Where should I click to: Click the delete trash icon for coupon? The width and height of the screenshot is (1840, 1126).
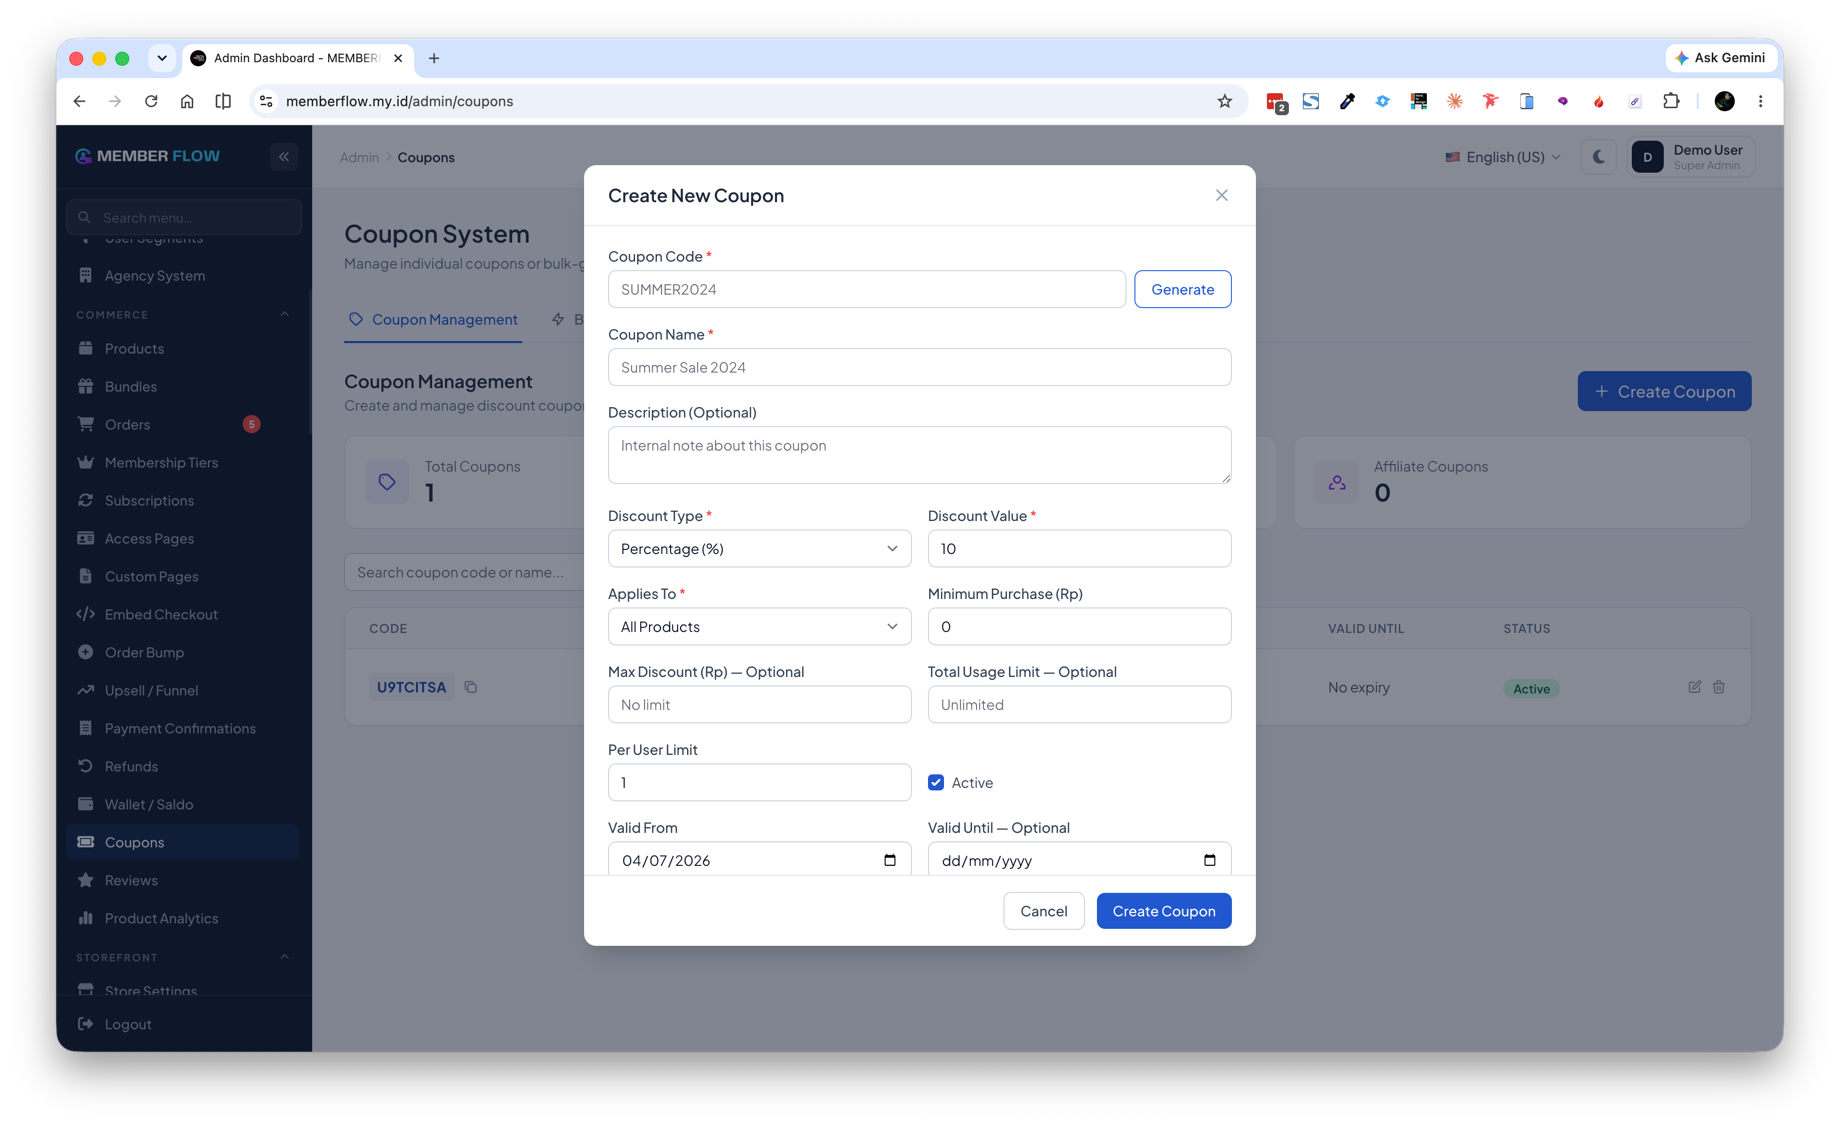(x=1719, y=687)
